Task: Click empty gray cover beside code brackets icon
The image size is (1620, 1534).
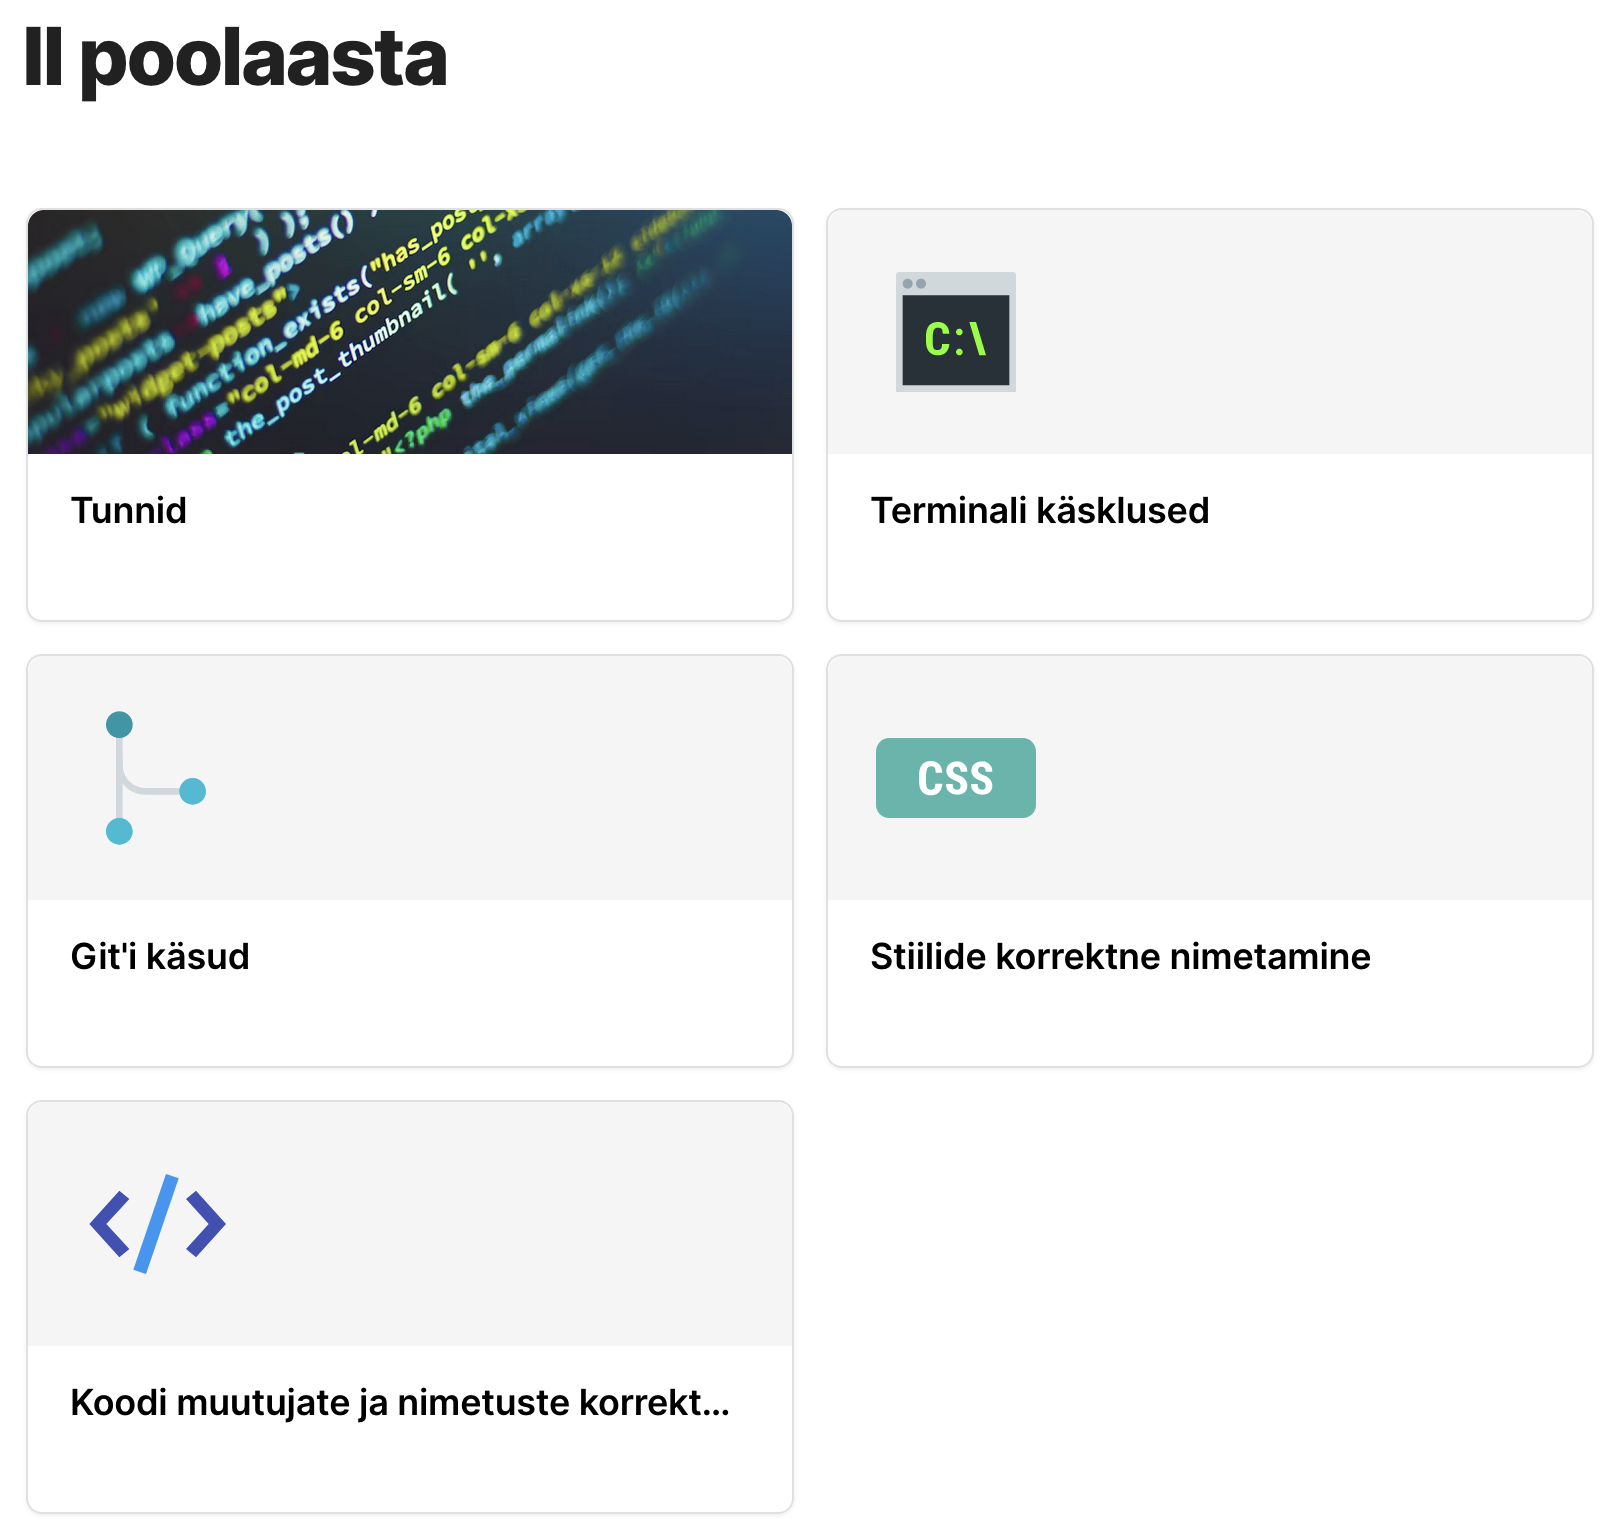Action: pos(500,1223)
